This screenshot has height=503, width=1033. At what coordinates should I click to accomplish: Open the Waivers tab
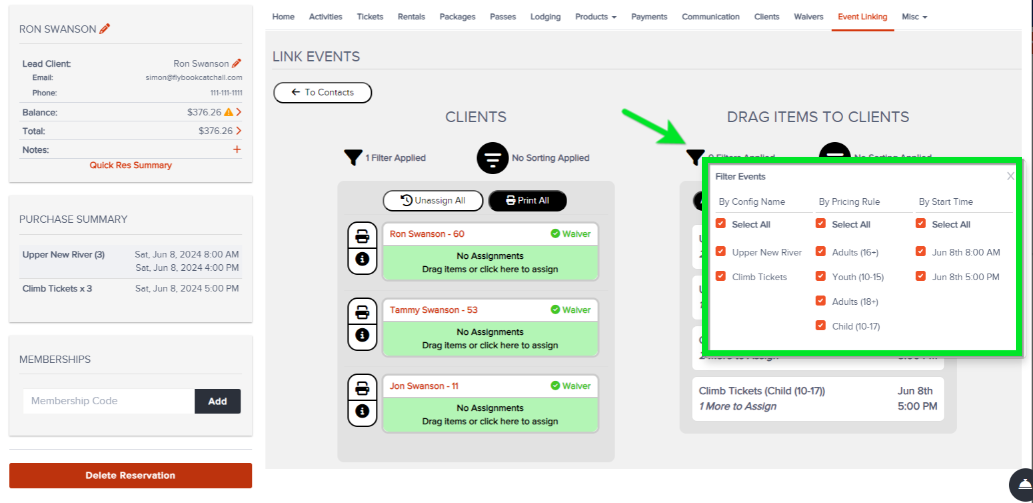click(808, 16)
